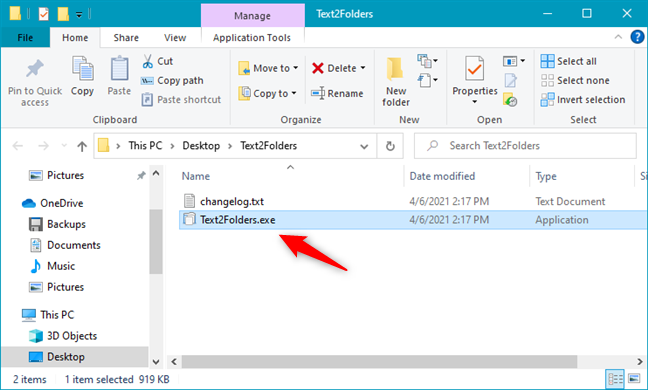Click the horizontal scrollbar right arrow

click(640, 361)
